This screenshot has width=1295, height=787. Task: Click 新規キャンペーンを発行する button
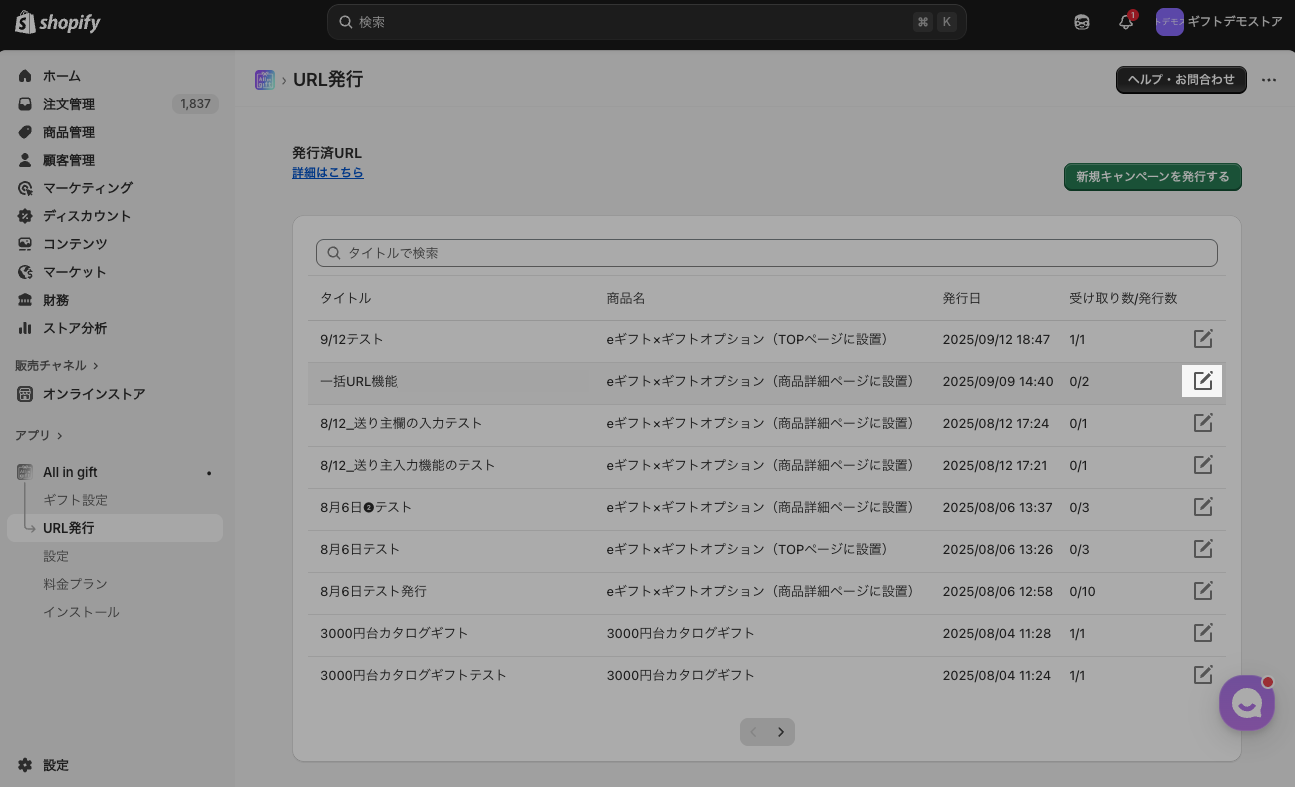(x=1152, y=177)
